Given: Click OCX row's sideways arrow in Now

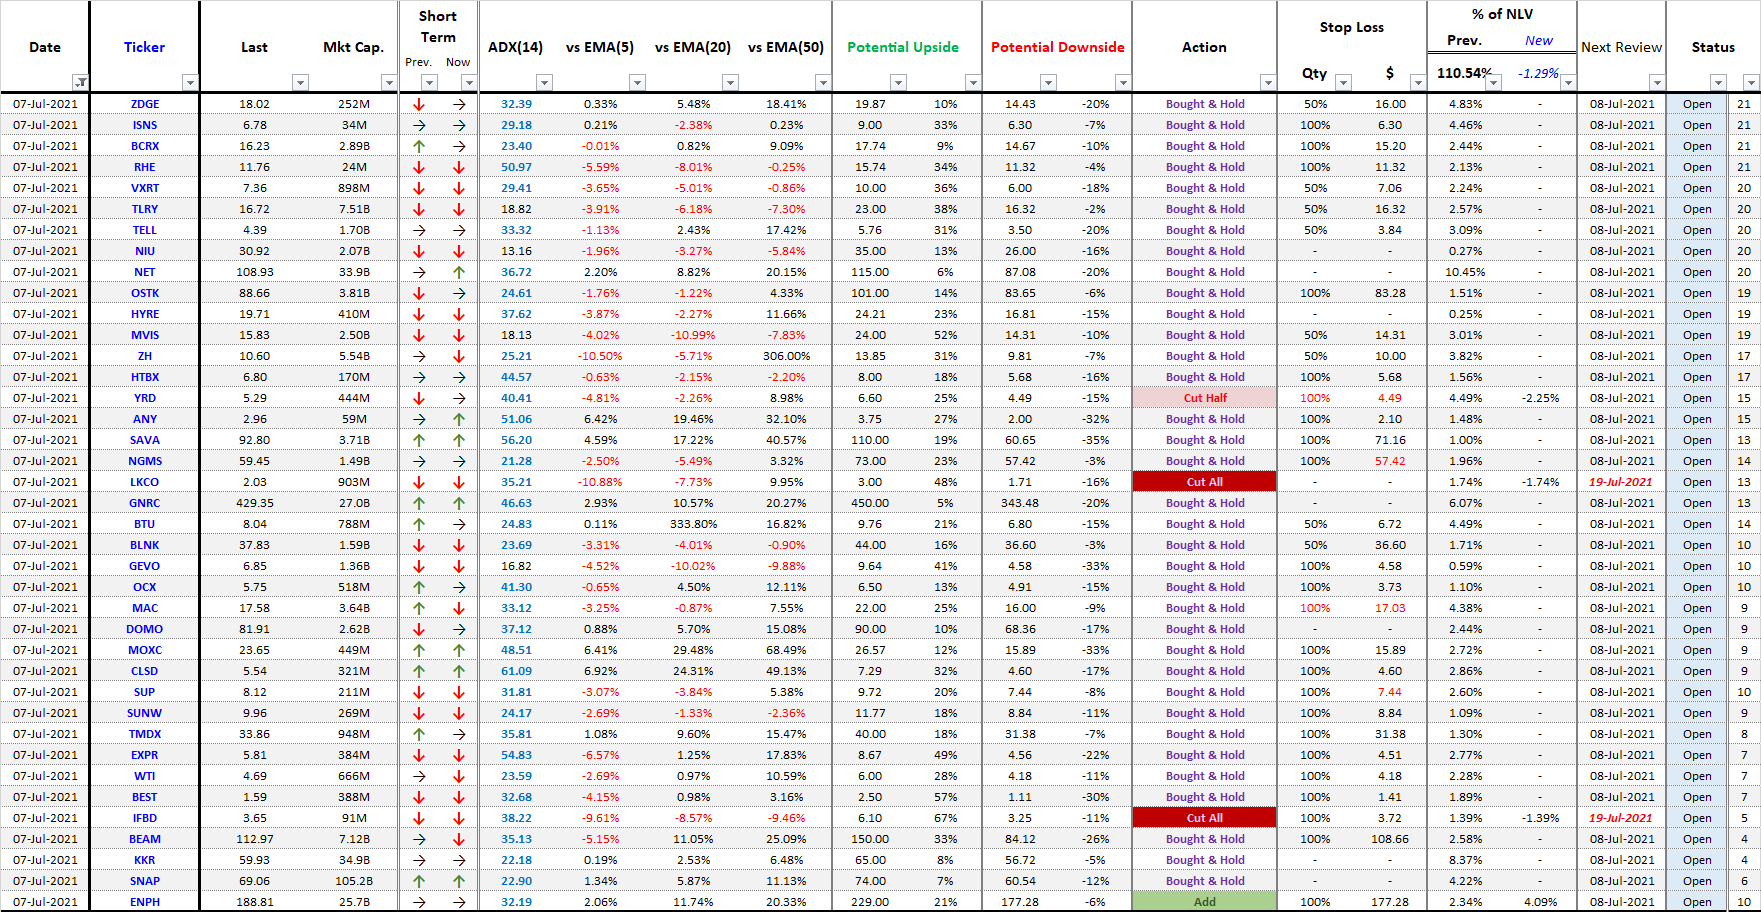Looking at the screenshot, I should 459,587.
